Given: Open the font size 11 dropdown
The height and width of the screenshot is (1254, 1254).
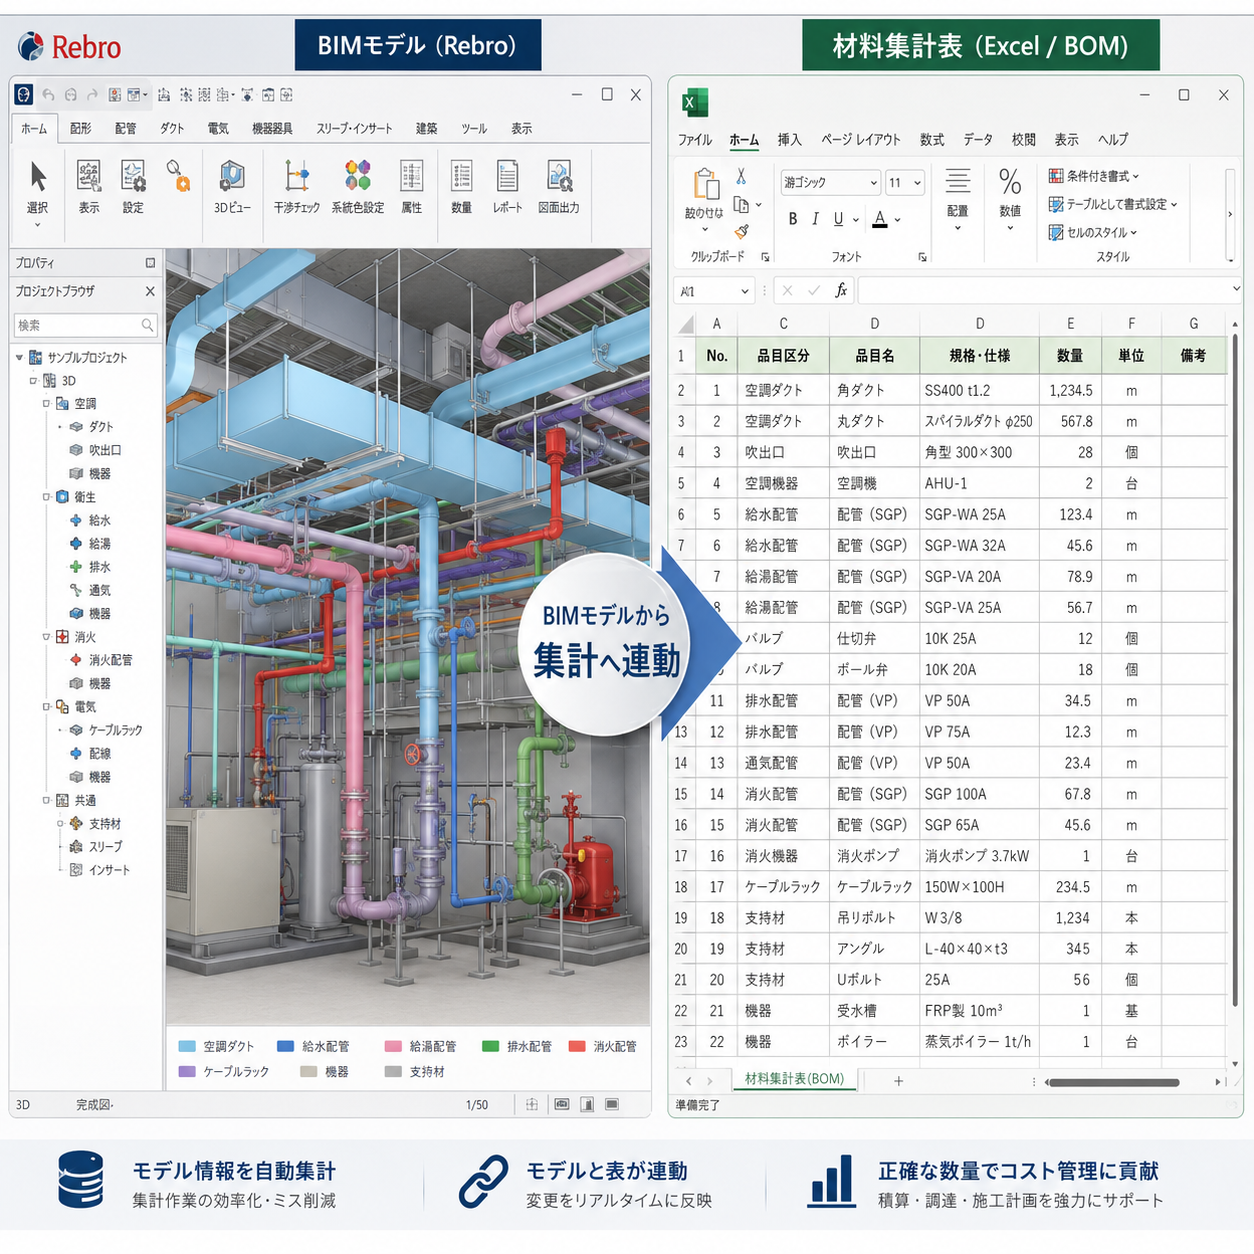Looking at the screenshot, I should click(917, 183).
